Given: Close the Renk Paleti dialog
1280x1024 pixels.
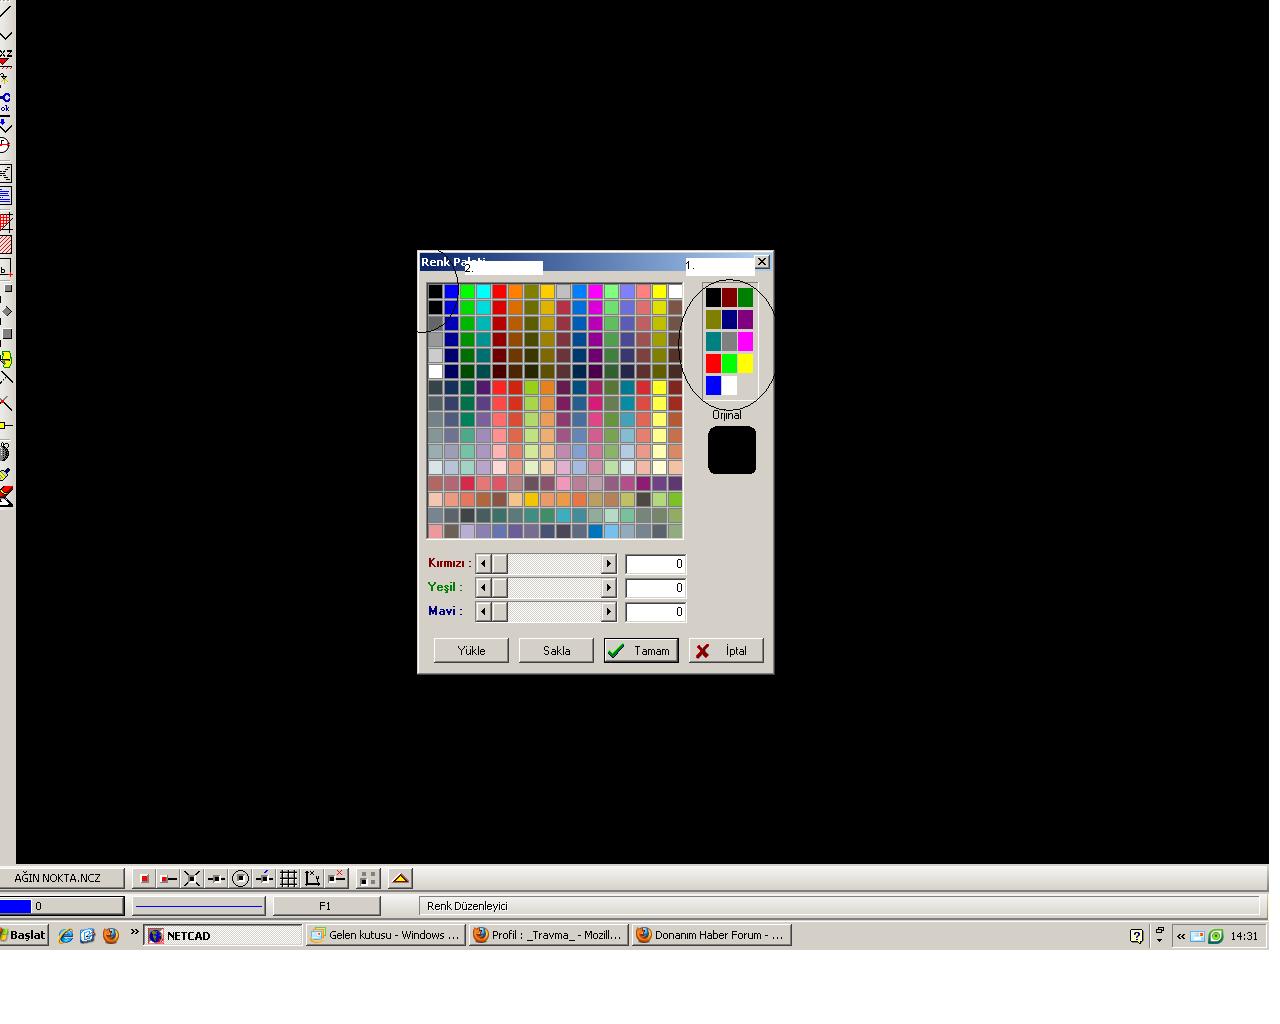Looking at the screenshot, I should pos(762,261).
